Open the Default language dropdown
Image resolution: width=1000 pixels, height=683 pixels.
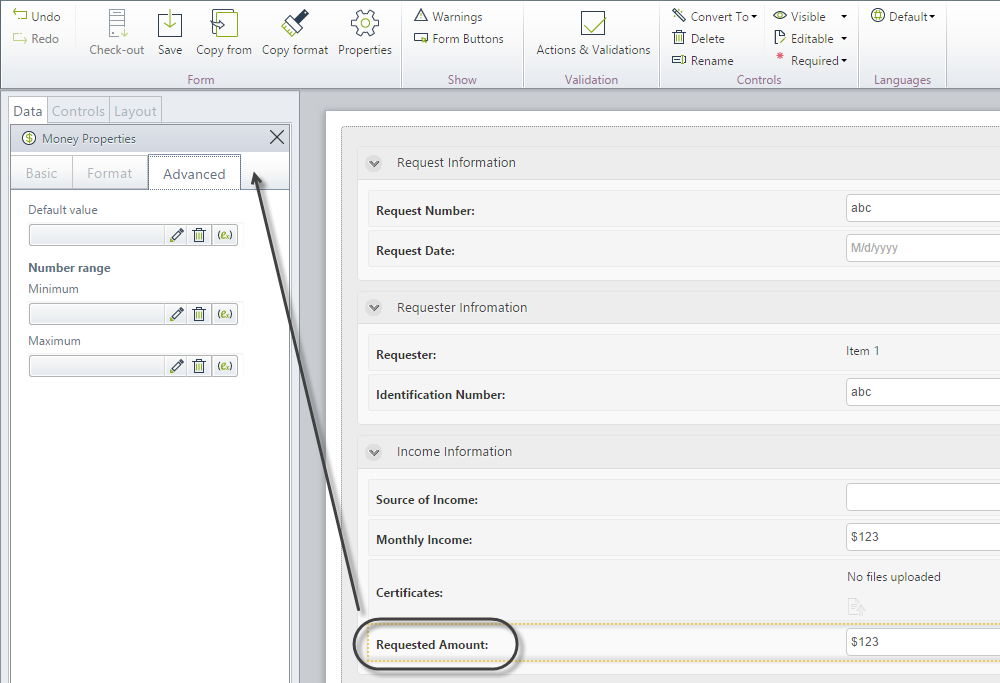coord(903,16)
